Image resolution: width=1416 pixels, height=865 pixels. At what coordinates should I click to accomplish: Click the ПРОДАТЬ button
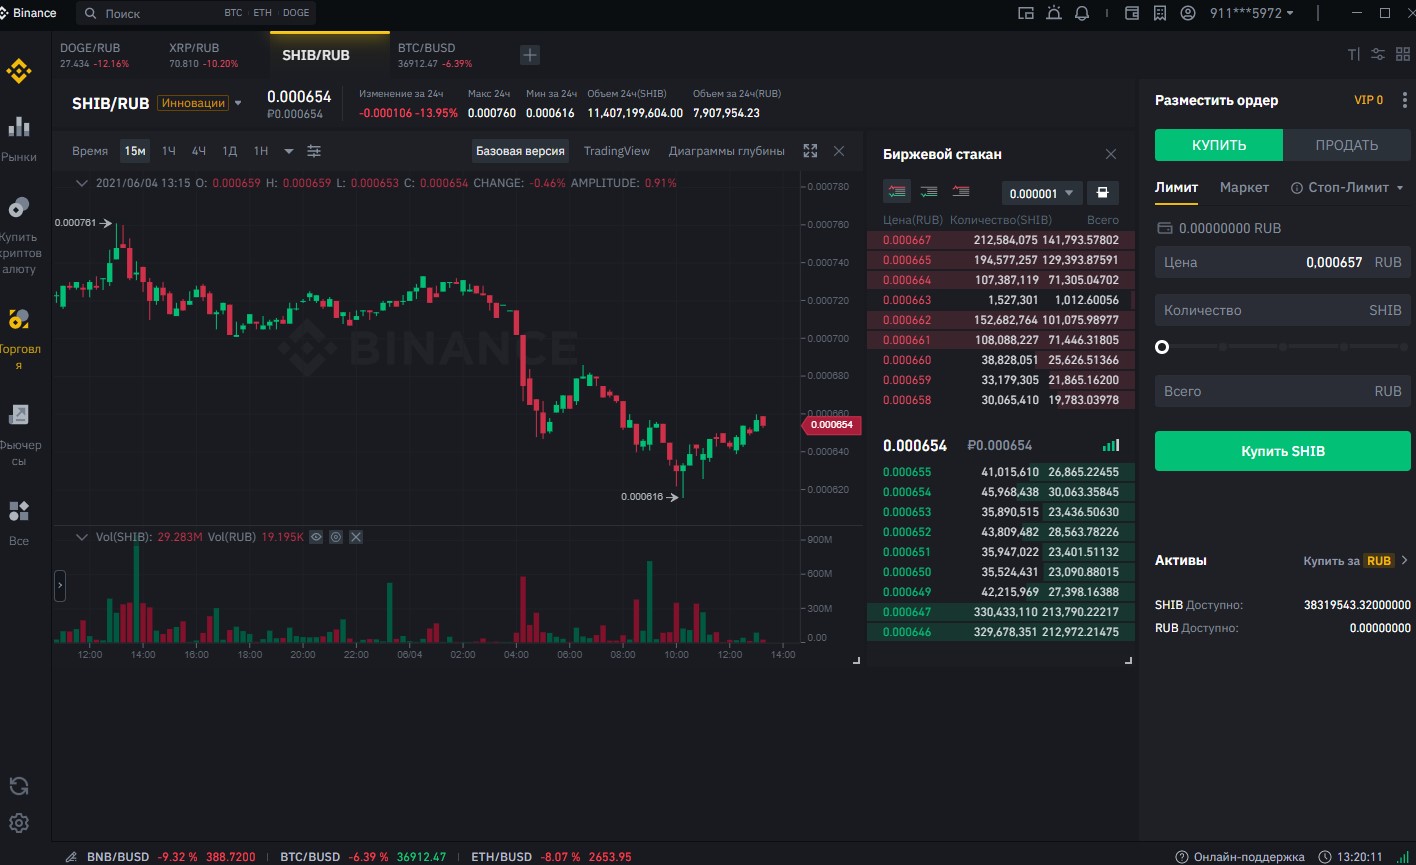click(x=1347, y=145)
